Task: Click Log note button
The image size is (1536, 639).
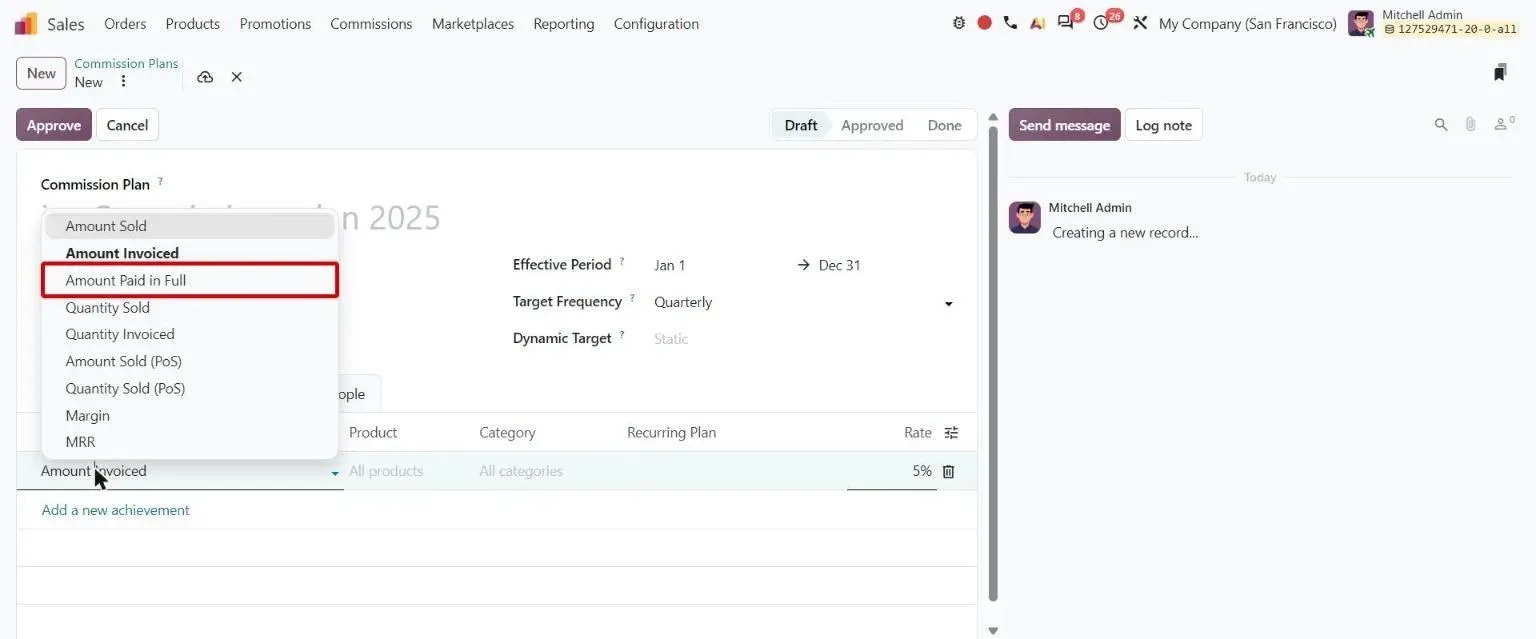Action: [x=1164, y=125]
